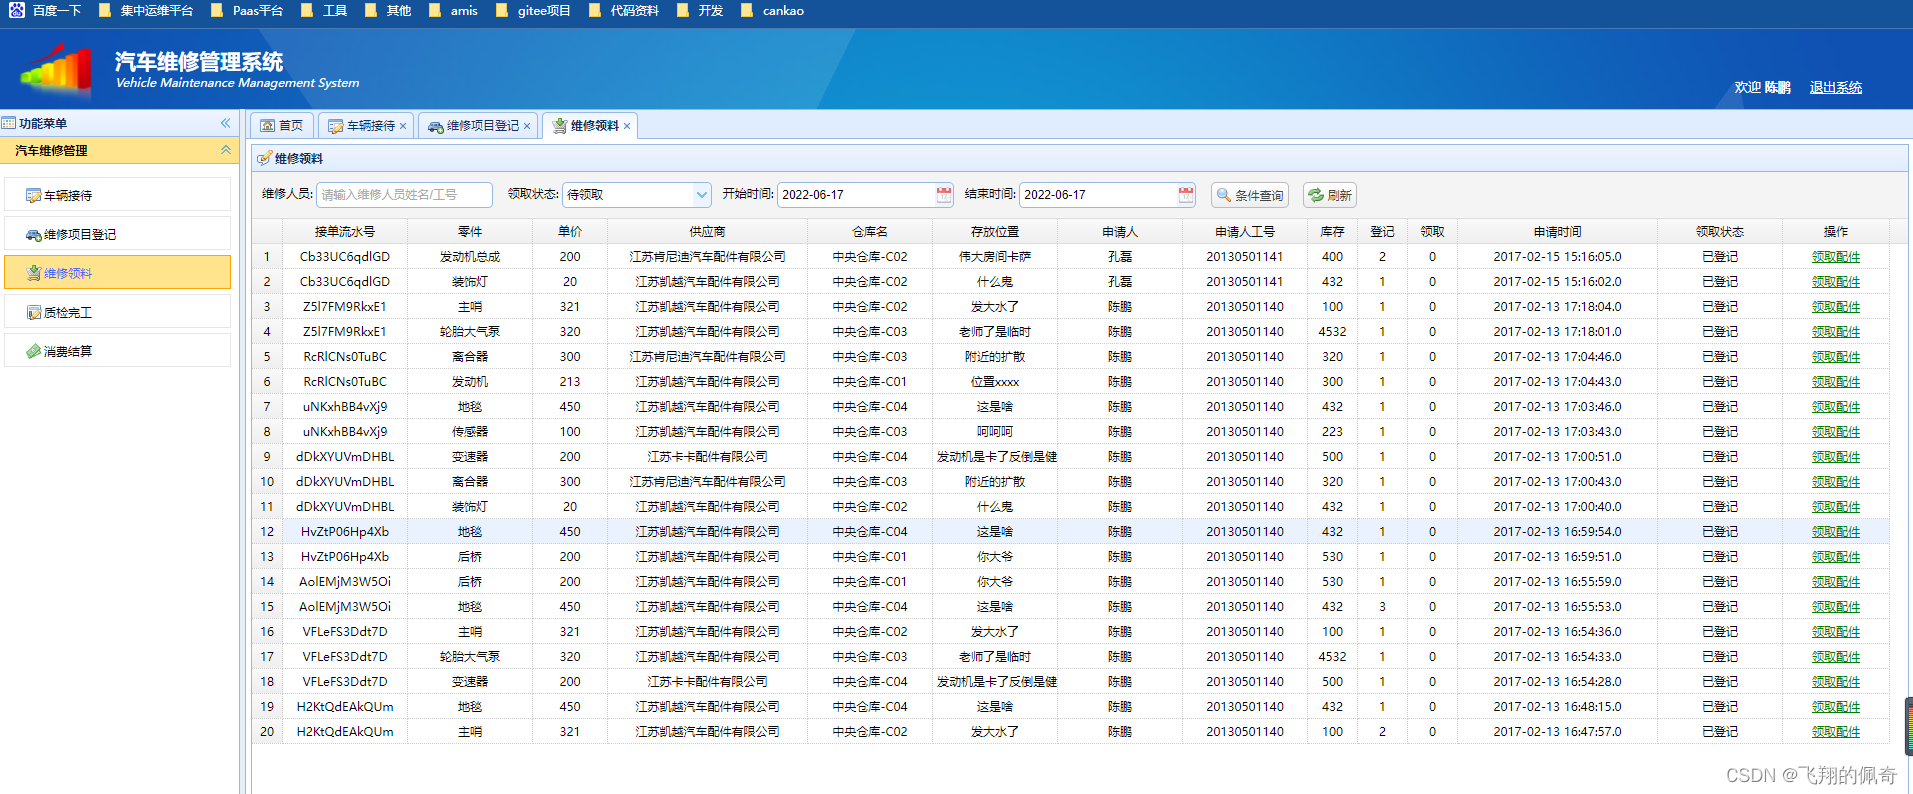Viewport: 1913px width, 794px height.
Task: Open the 集中运维平台 bookmark folder
Action: (146, 10)
